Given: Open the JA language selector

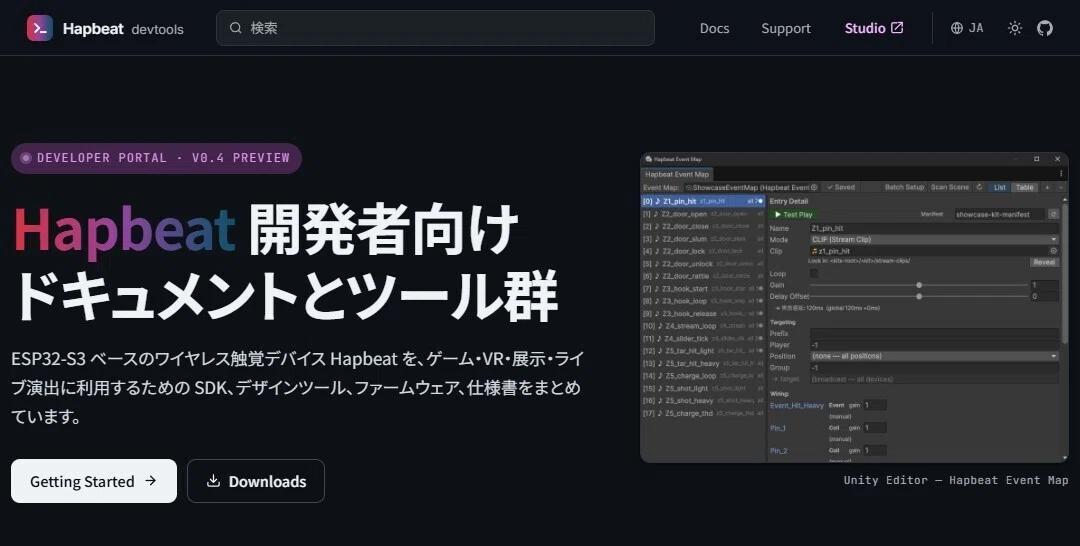Looking at the screenshot, I should point(967,28).
